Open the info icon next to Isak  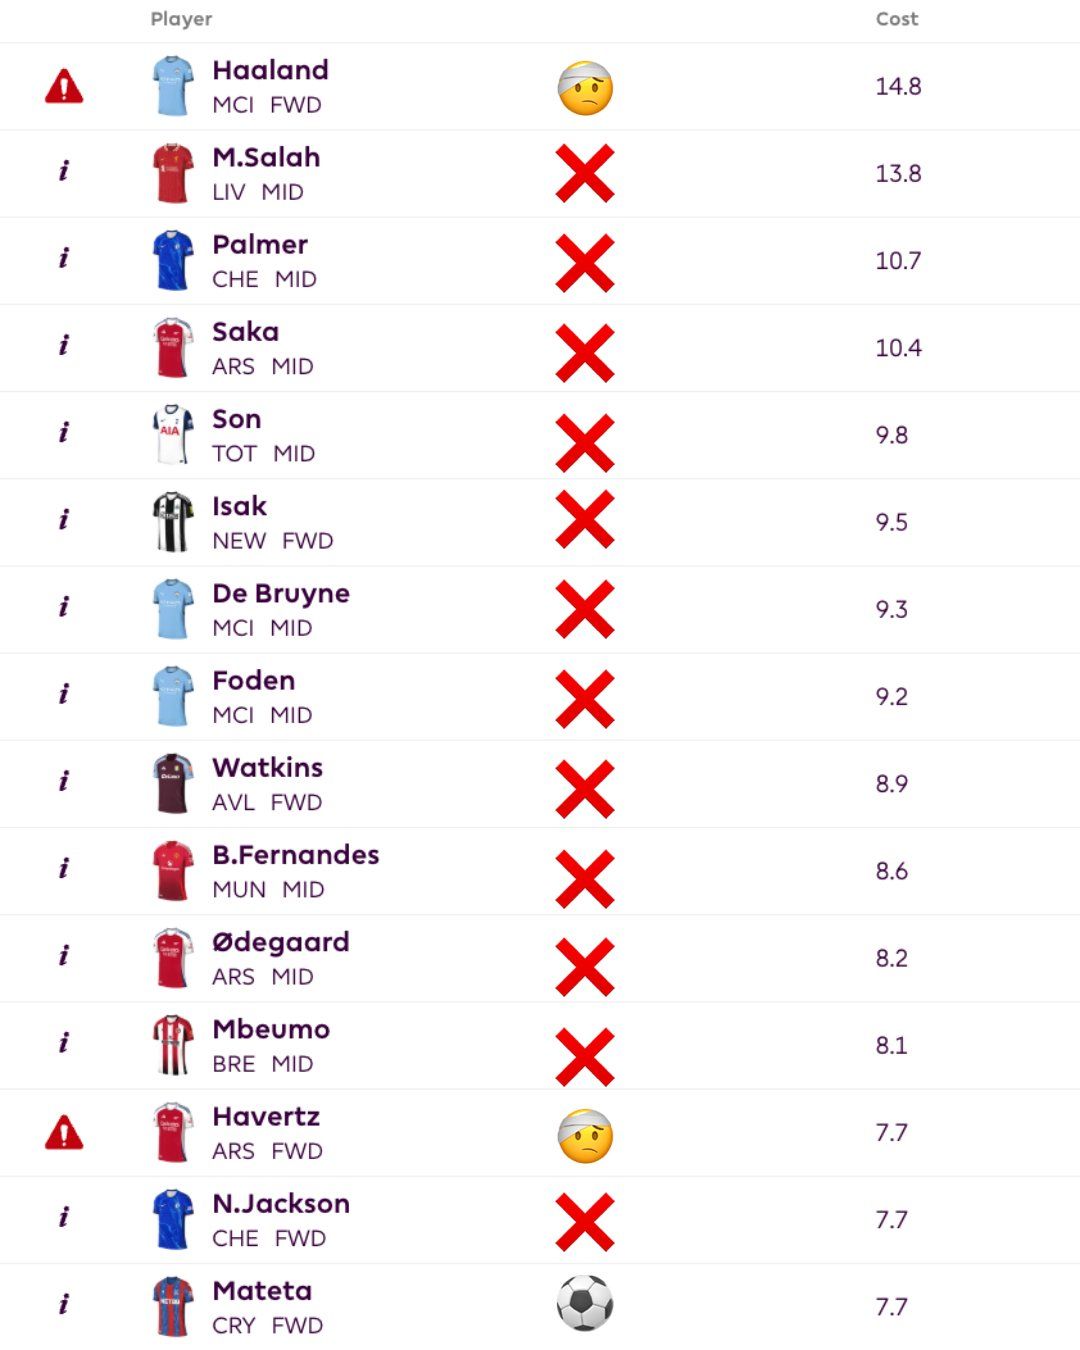(x=64, y=519)
